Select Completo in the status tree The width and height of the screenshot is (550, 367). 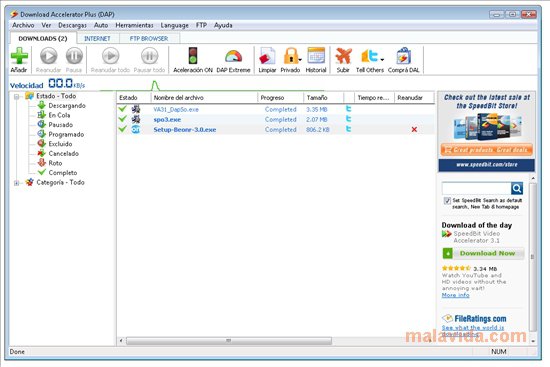click(x=63, y=173)
